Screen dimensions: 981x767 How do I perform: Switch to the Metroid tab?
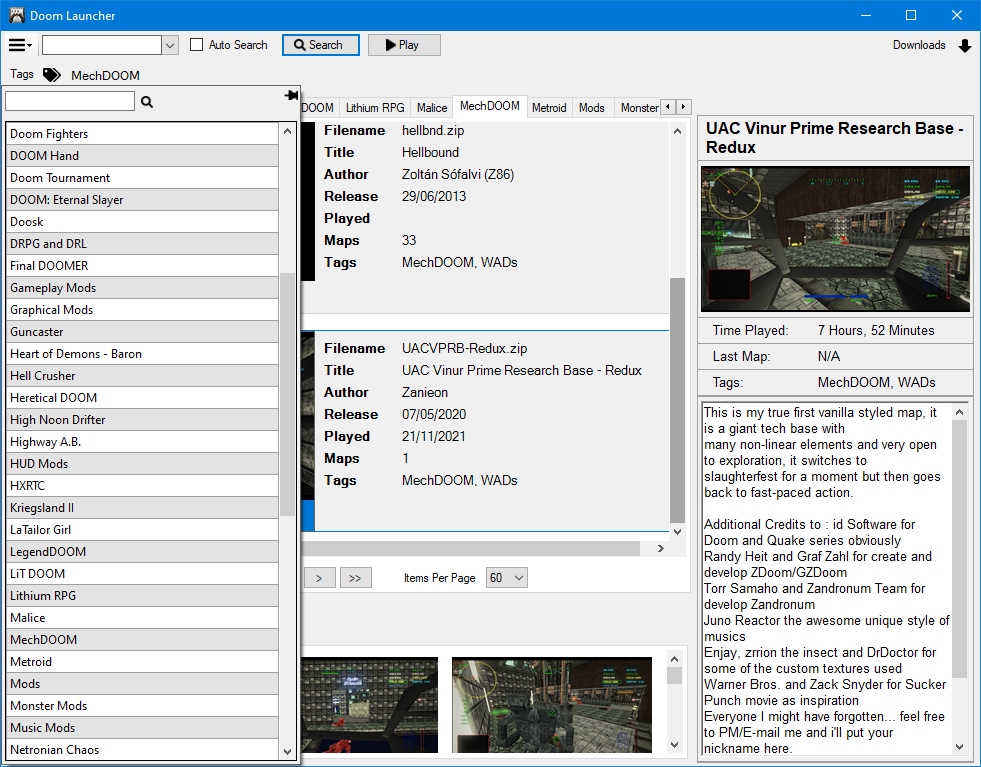549,108
